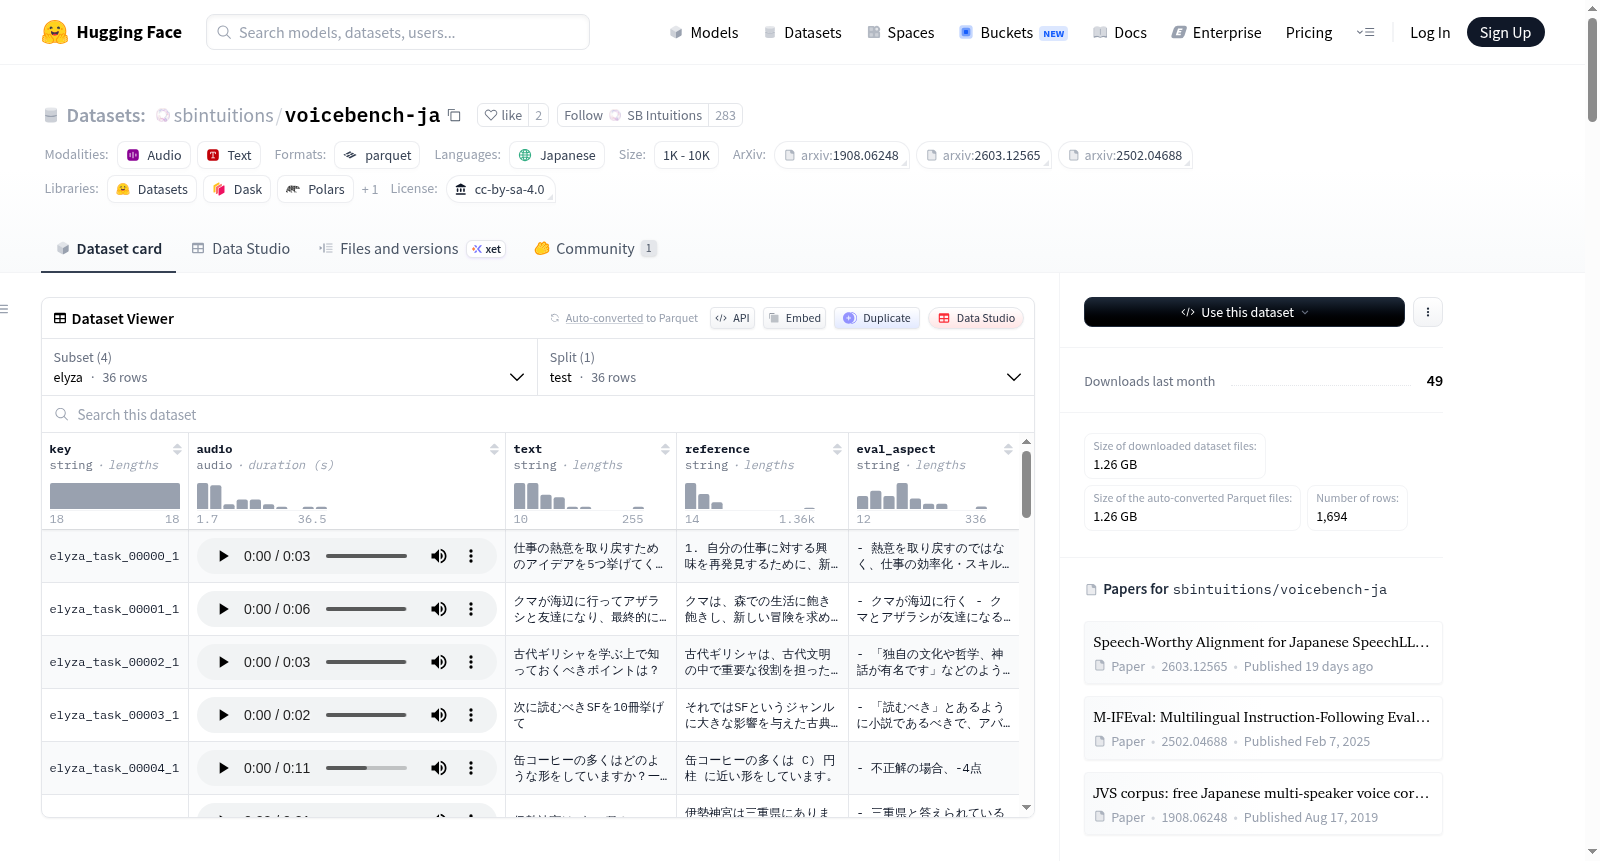Expand the navigation more-menu icon
1600x861 pixels.
pyautogui.click(x=1365, y=32)
